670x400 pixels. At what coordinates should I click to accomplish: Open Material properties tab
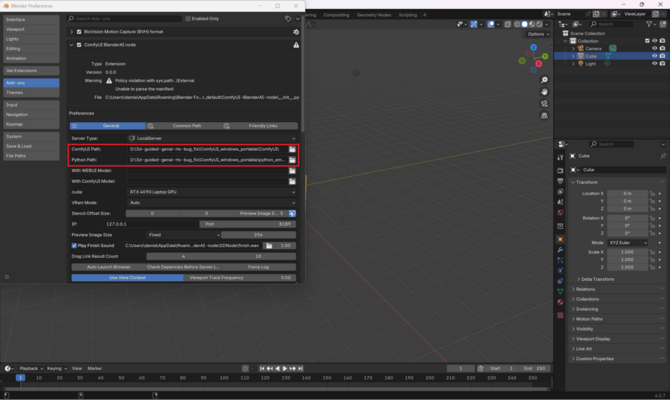coord(560,302)
